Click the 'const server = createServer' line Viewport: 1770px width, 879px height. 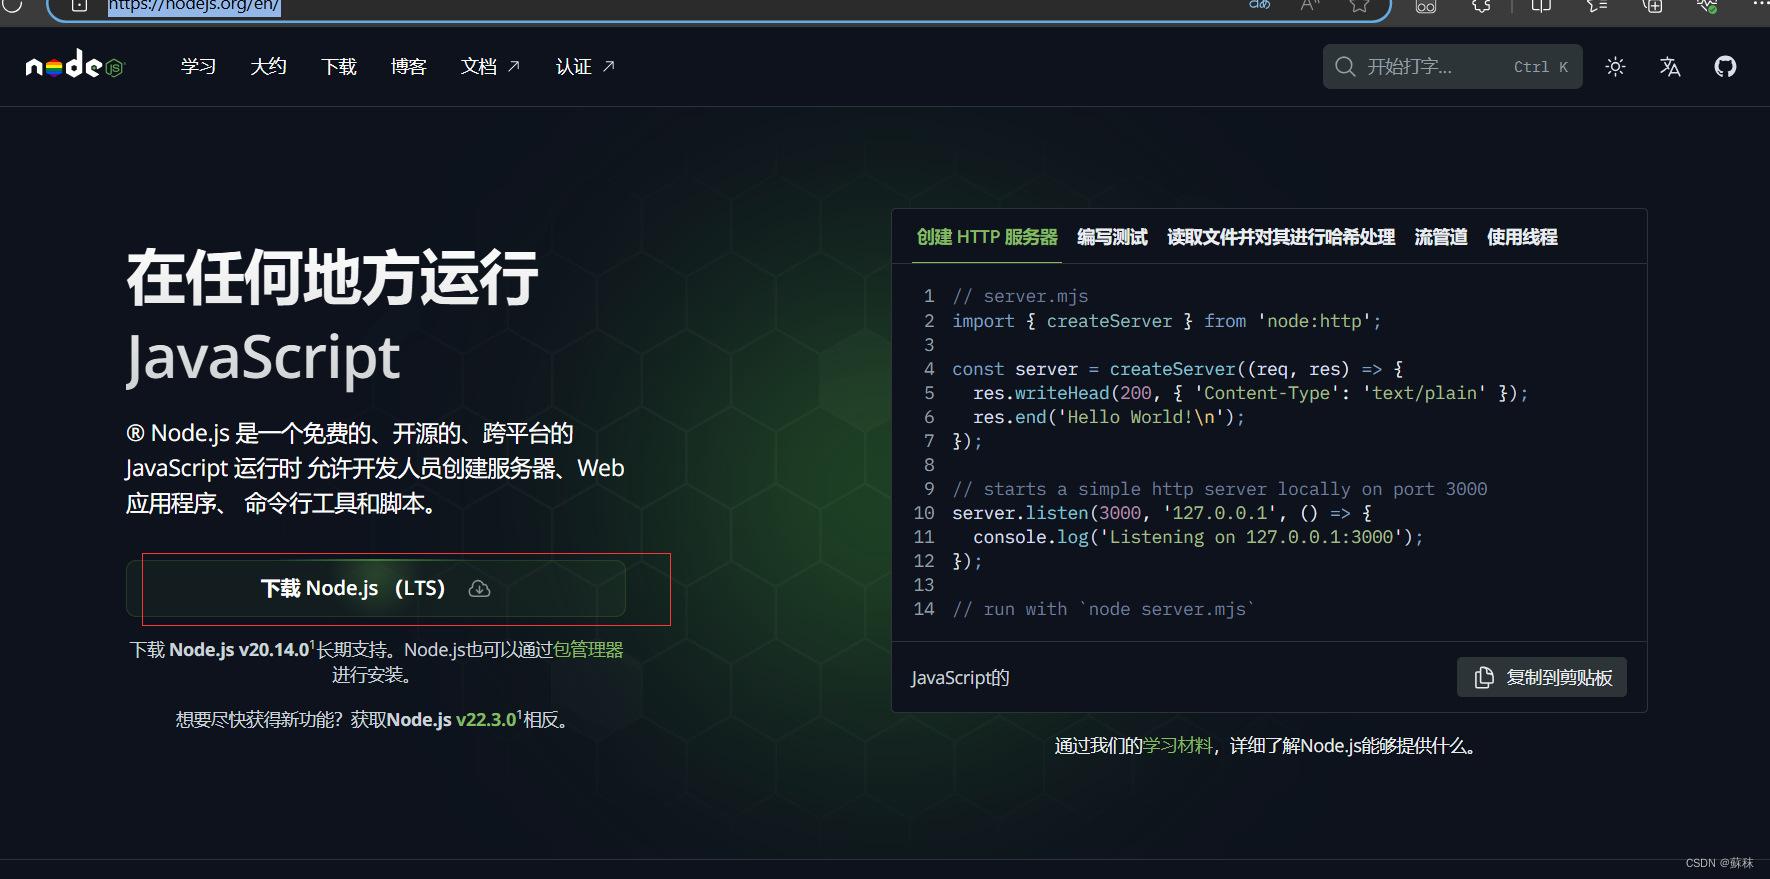(1177, 369)
